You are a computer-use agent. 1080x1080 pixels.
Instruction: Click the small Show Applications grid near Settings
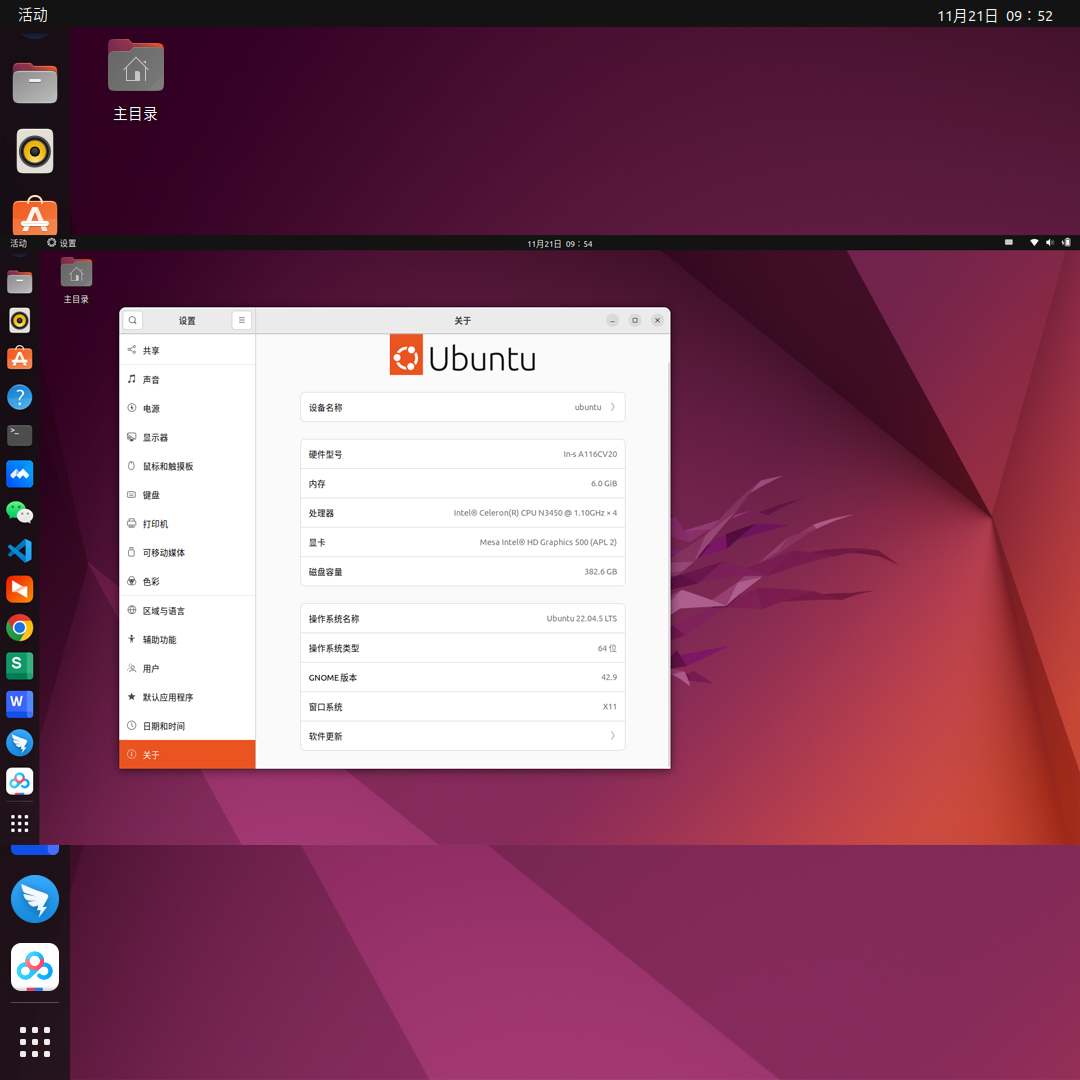(19, 823)
